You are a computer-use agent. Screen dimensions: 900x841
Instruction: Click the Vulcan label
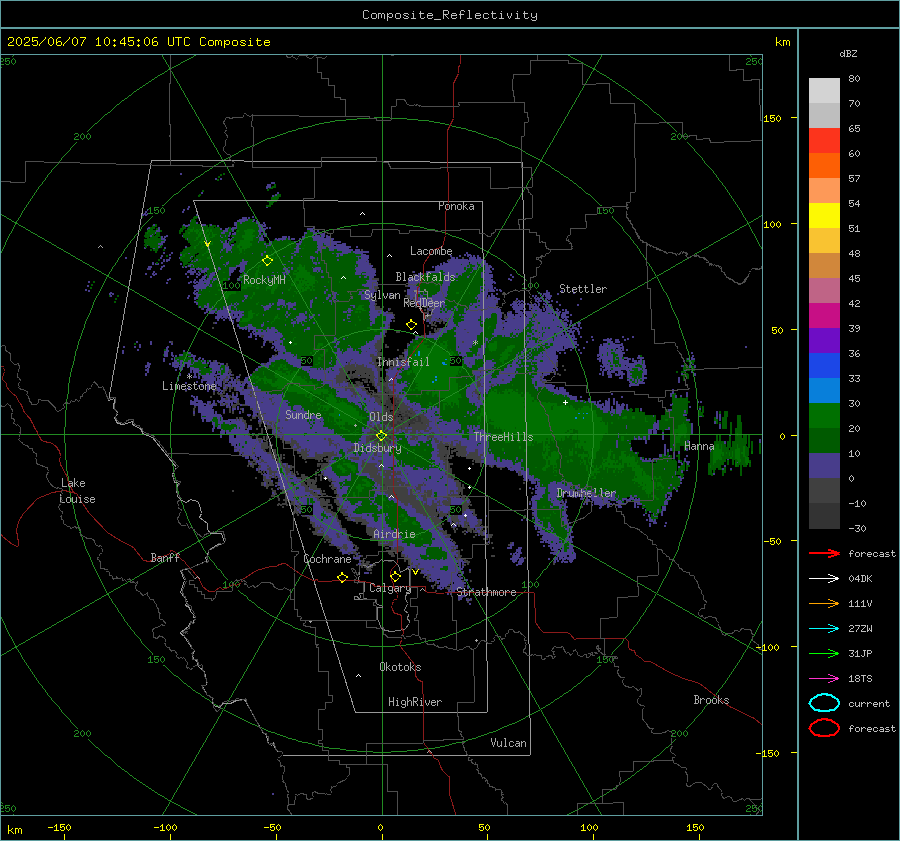point(509,743)
